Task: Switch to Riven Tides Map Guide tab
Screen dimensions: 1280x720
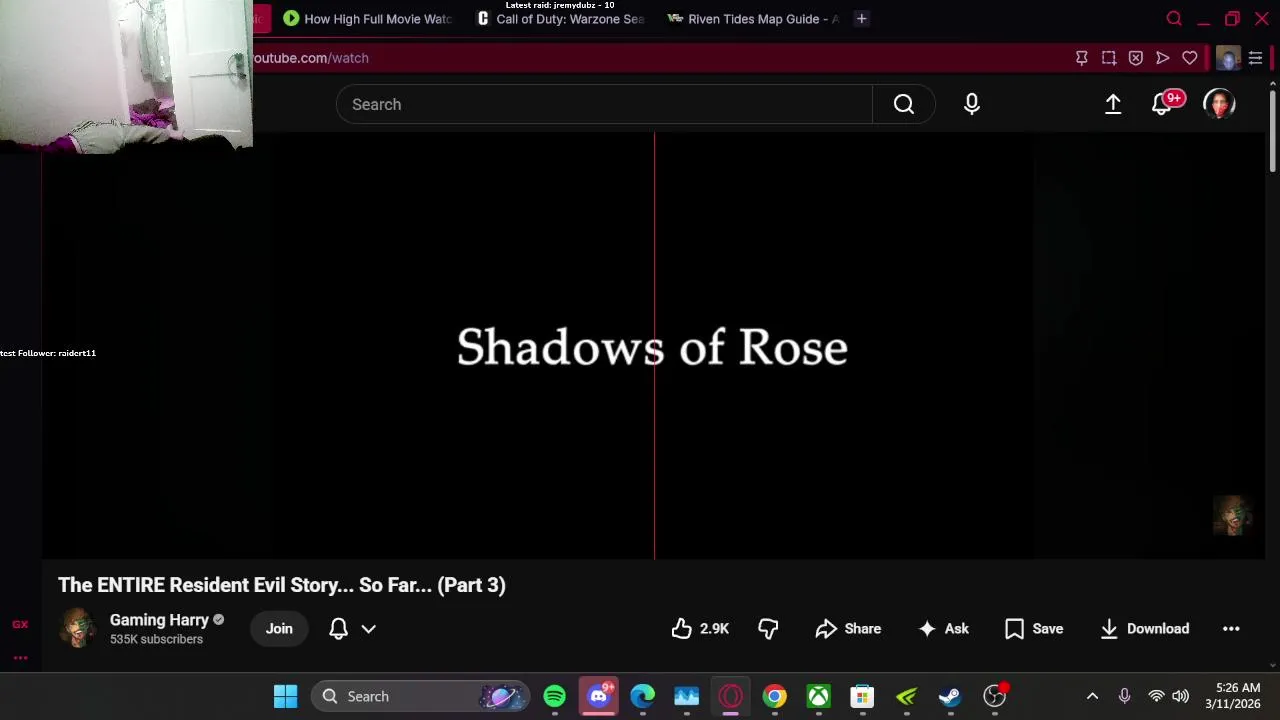Action: pyautogui.click(x=754, y=19)
